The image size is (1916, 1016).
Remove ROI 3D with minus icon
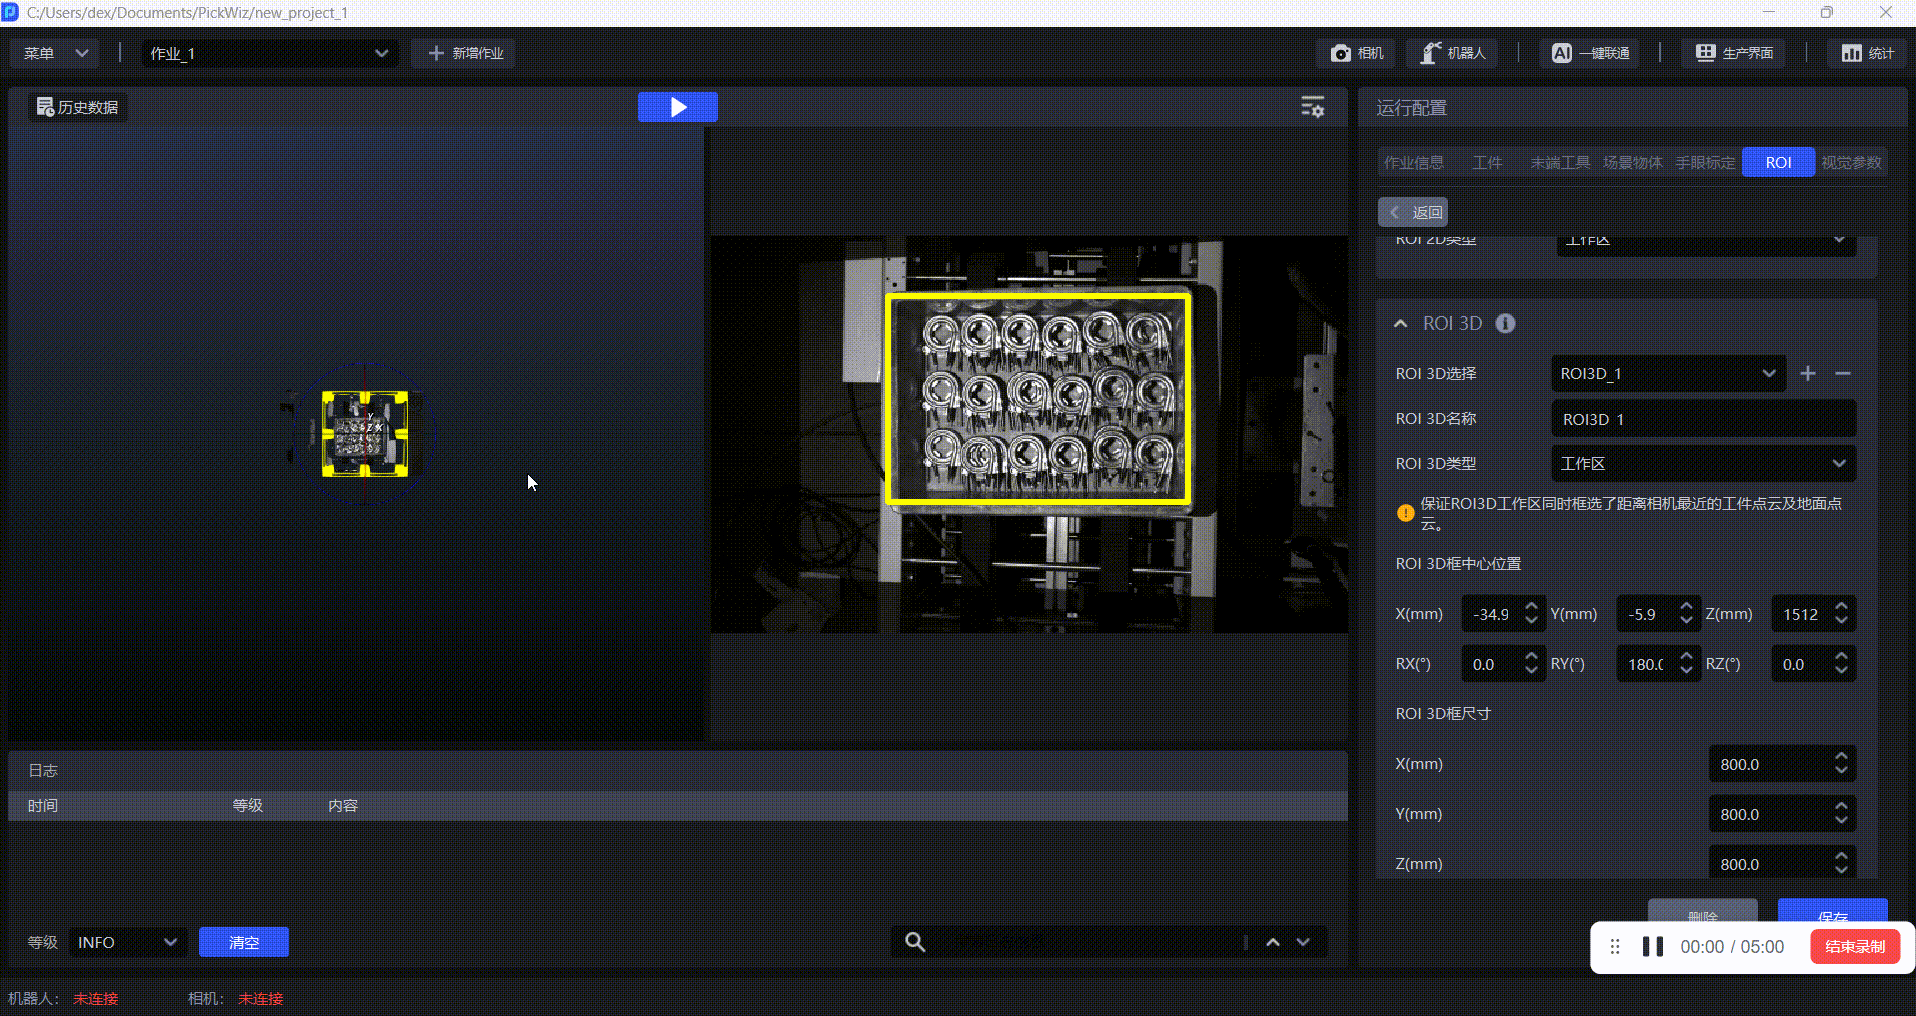(1843, 373)
